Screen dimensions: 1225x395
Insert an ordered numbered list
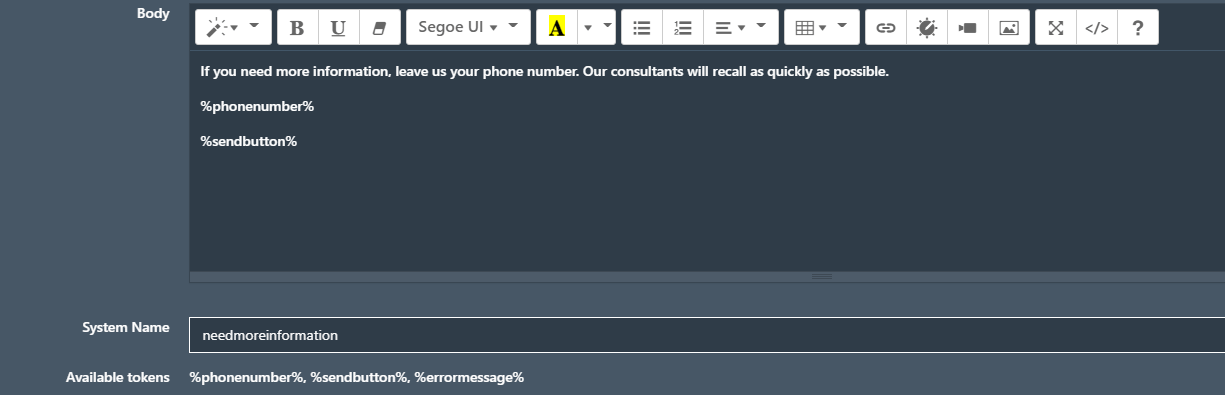coord(683,28)
